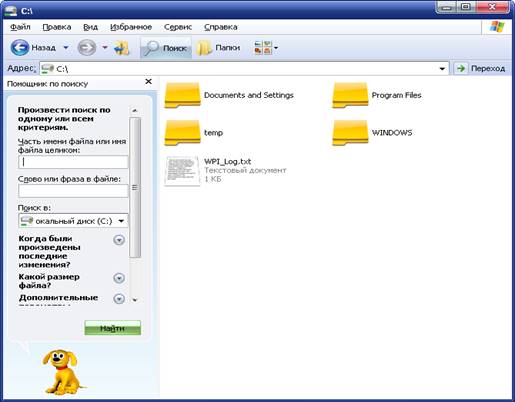Open the Сервис menu
Viewport: 515px width, 402px height.
[x=178, y=27]
